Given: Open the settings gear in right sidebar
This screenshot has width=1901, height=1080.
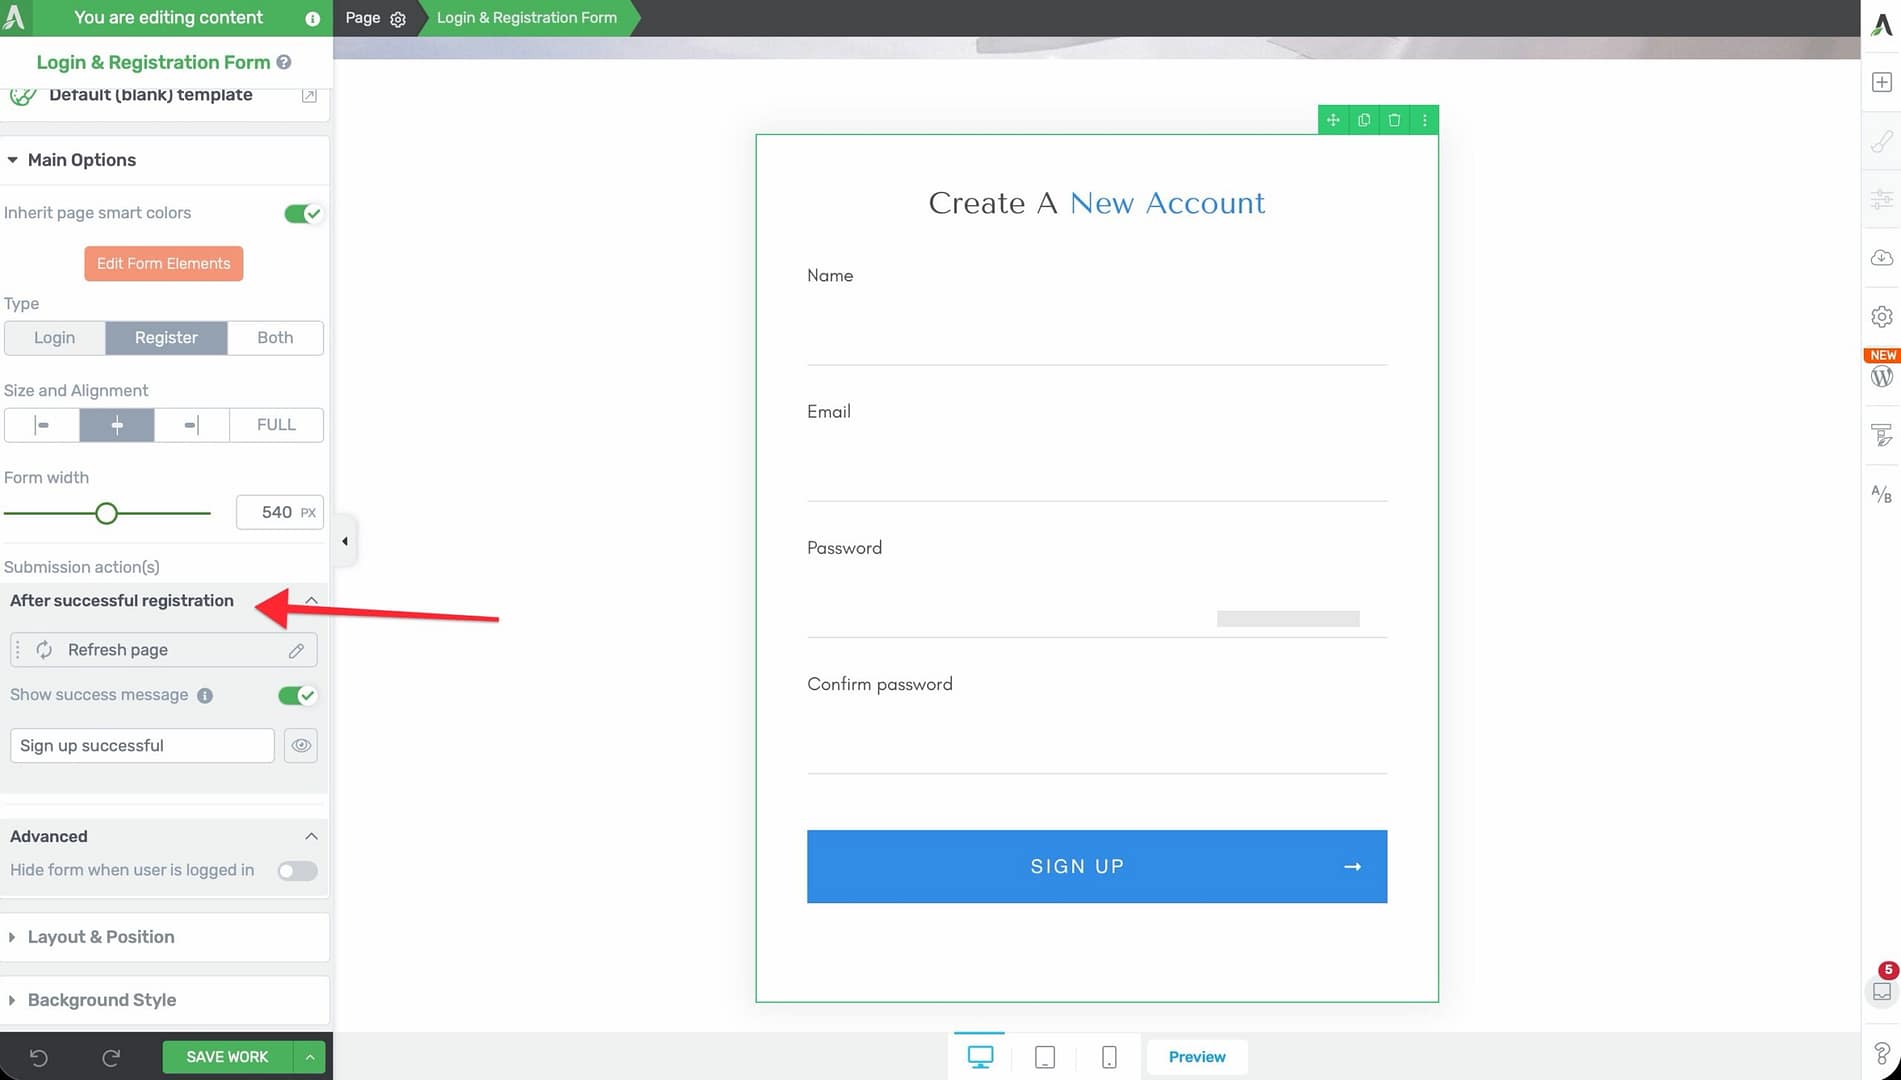Looking at the screenshot, I should pyautogui.click(x=1881, y=317).
